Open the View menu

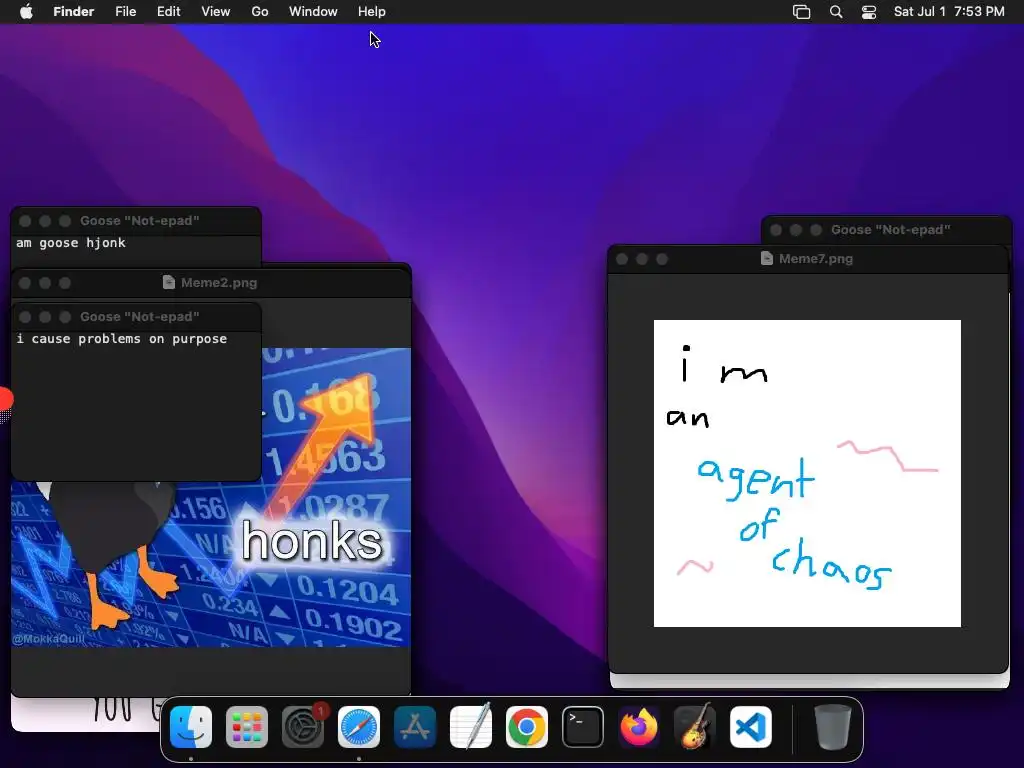(x=216, y=12)
